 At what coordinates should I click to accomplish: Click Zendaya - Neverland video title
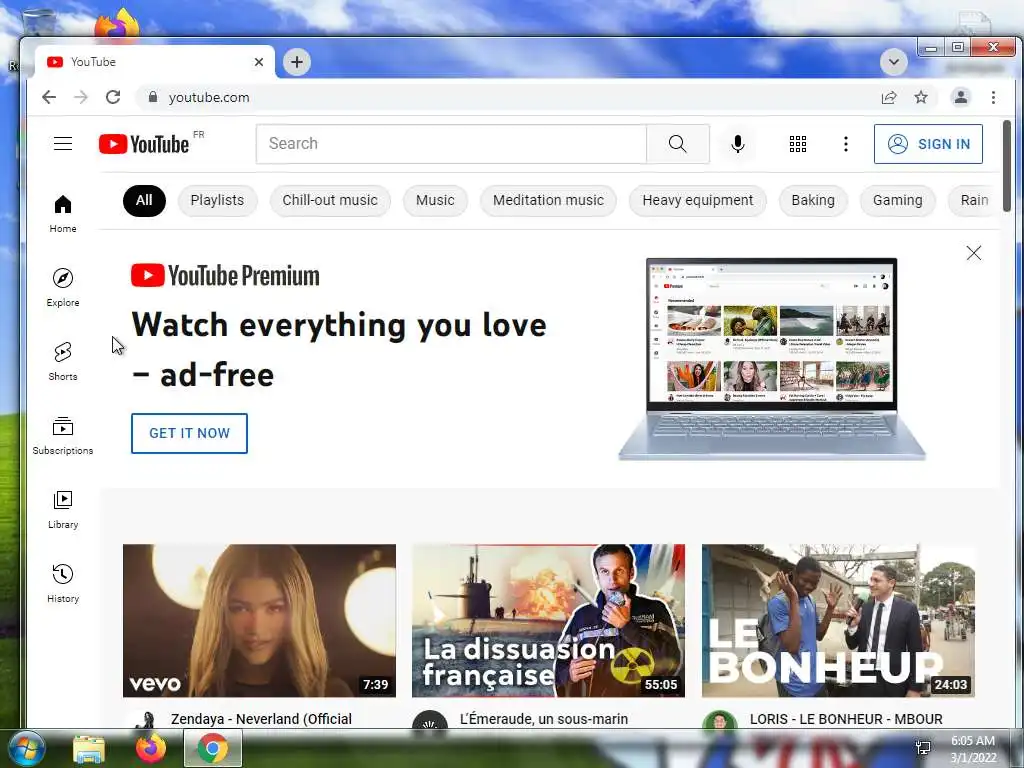coord(261,719)
